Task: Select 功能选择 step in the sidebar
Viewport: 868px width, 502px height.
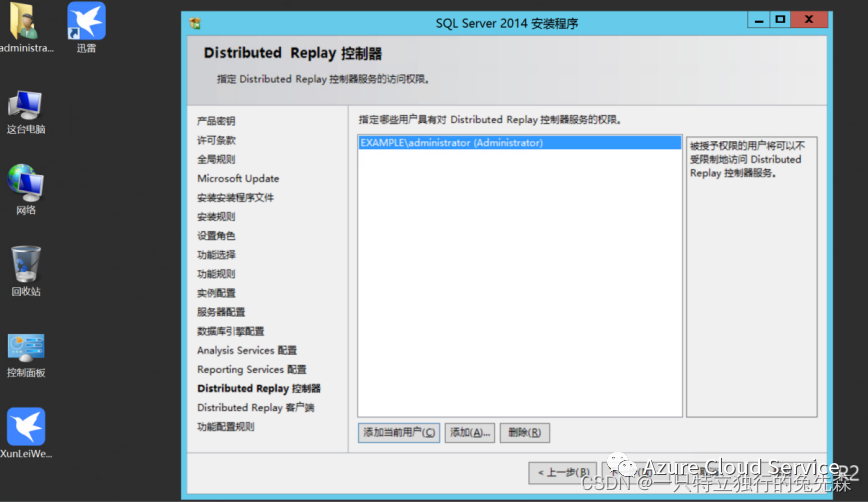Action: coord(216,255)
